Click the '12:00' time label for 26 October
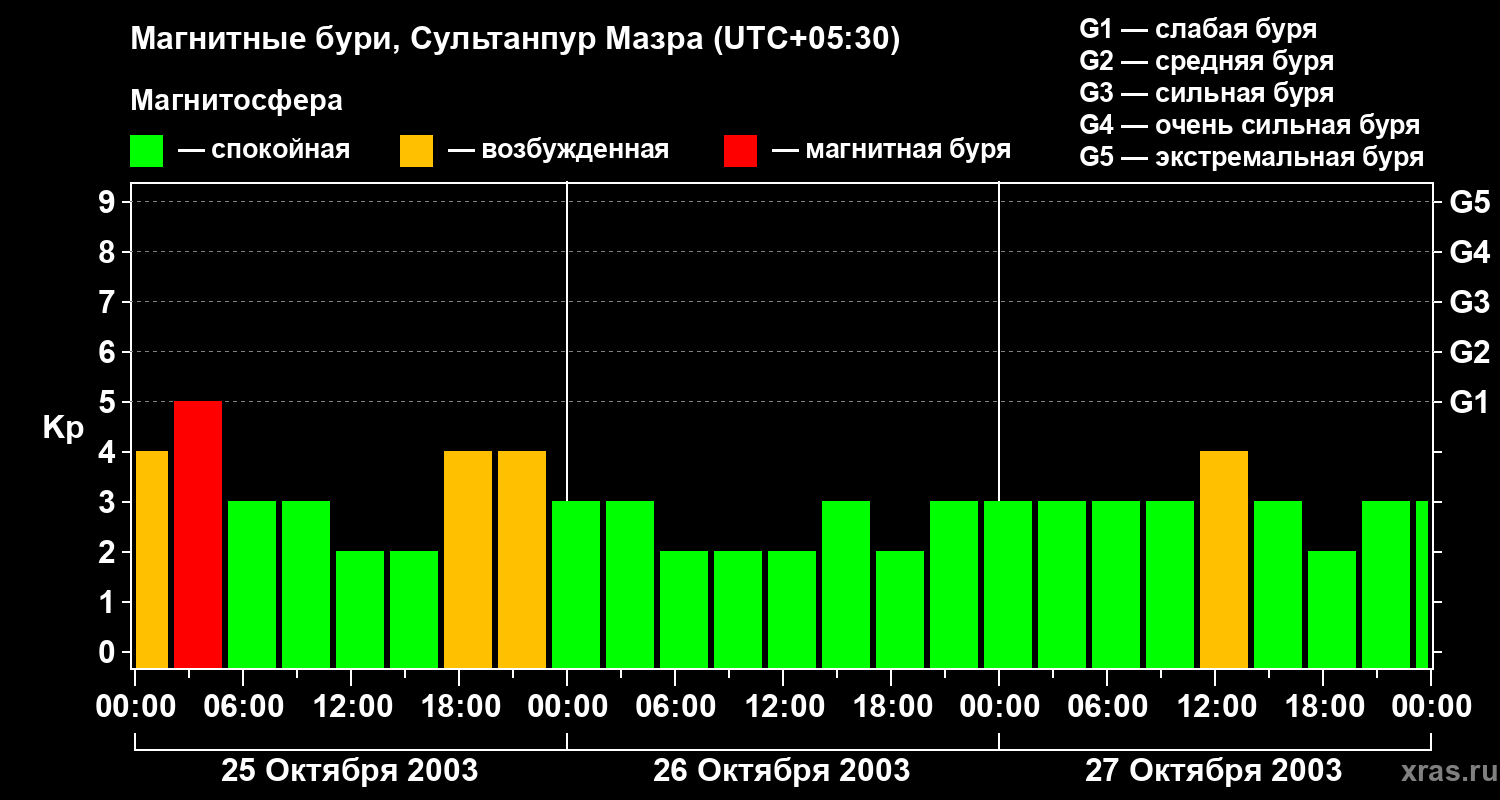1500x800 pixels. [x=783, y=707]
